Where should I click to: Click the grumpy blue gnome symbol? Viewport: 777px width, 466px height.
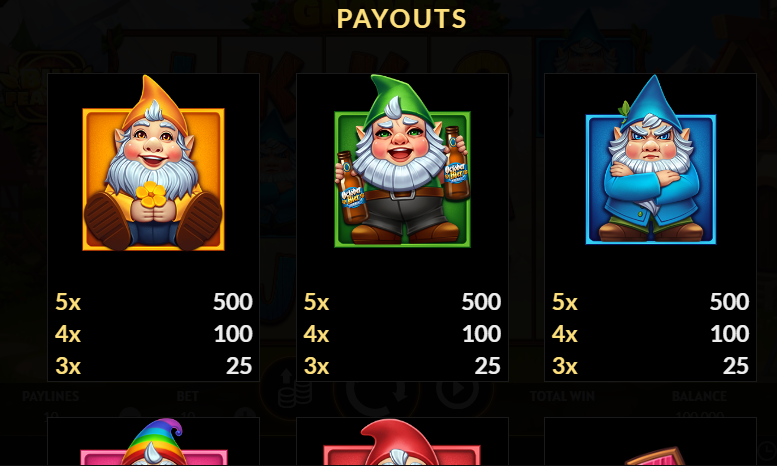(x=651, y=160)
